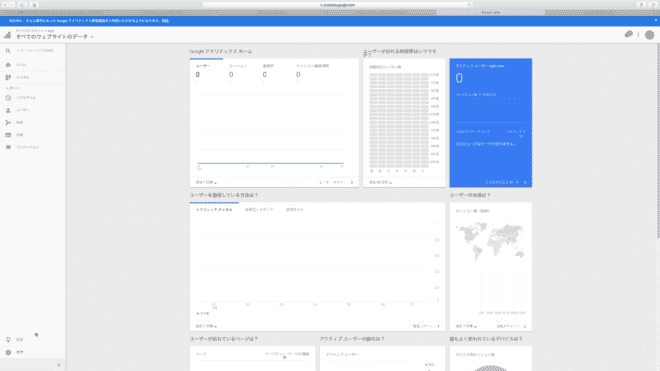Open the Behavior (行動) sidebar icon

point(8,135)
